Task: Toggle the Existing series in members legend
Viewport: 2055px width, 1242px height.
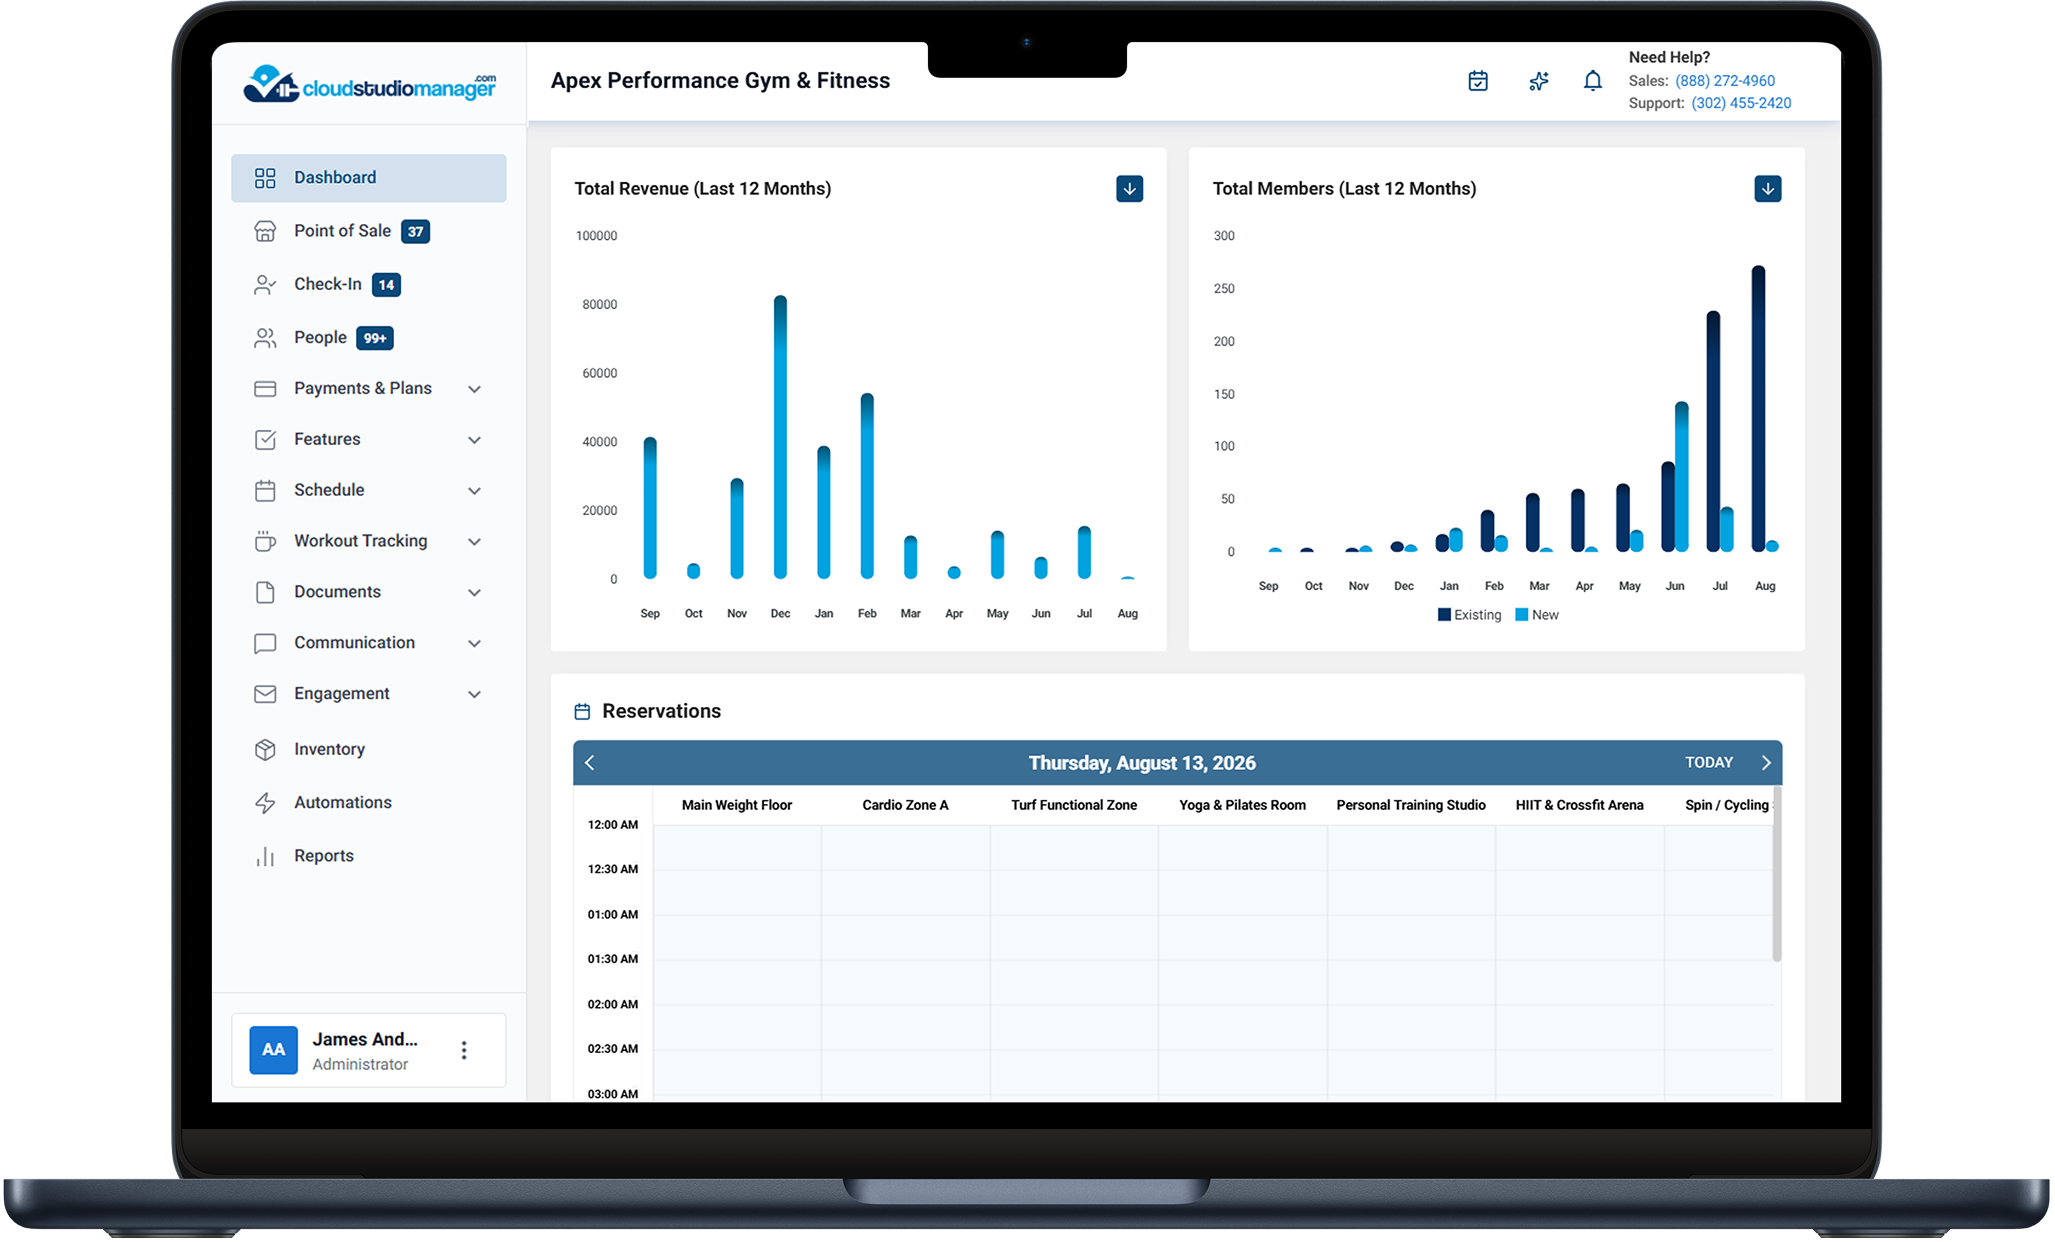Action: coord(1470,615)
